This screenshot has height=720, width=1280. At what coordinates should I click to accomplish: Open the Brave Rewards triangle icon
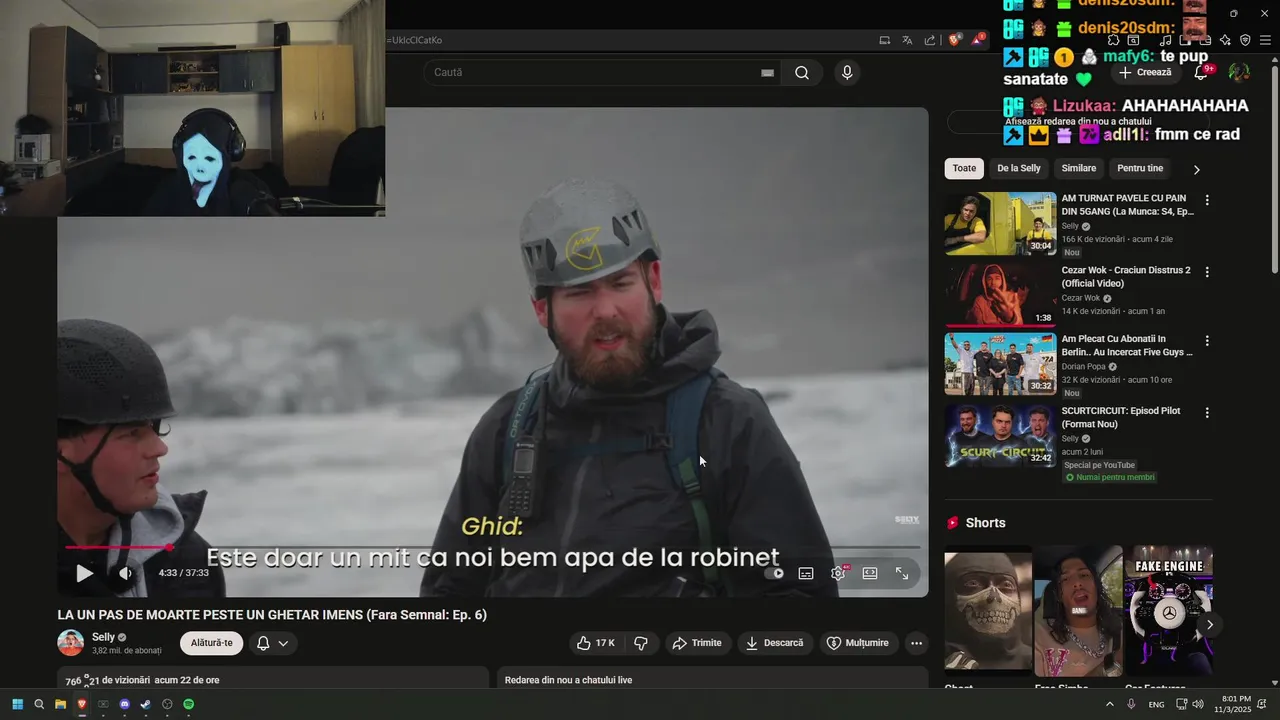[978, 40]
